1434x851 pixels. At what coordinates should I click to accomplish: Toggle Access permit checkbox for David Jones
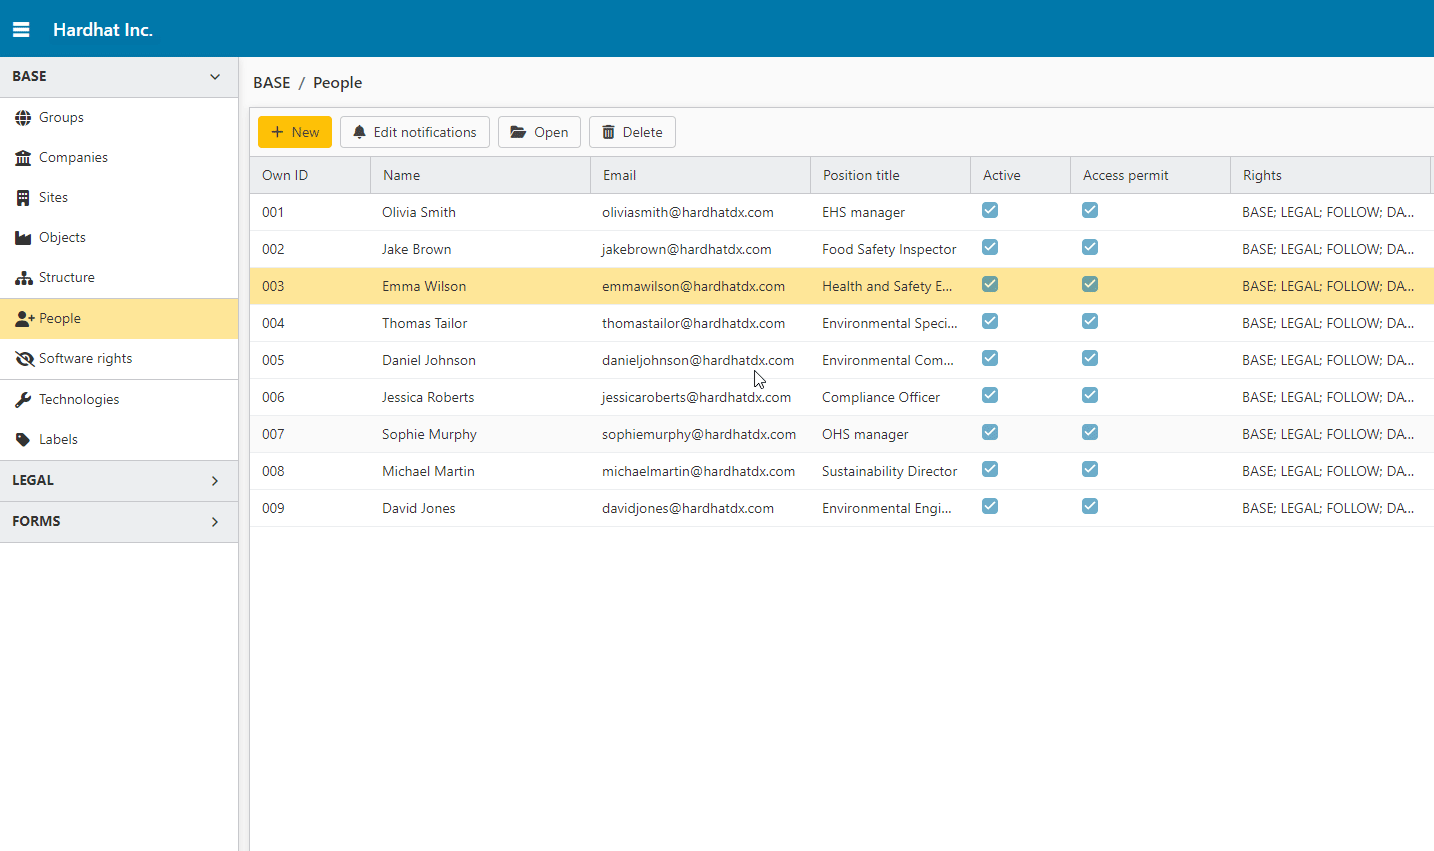pos(1090,506)
